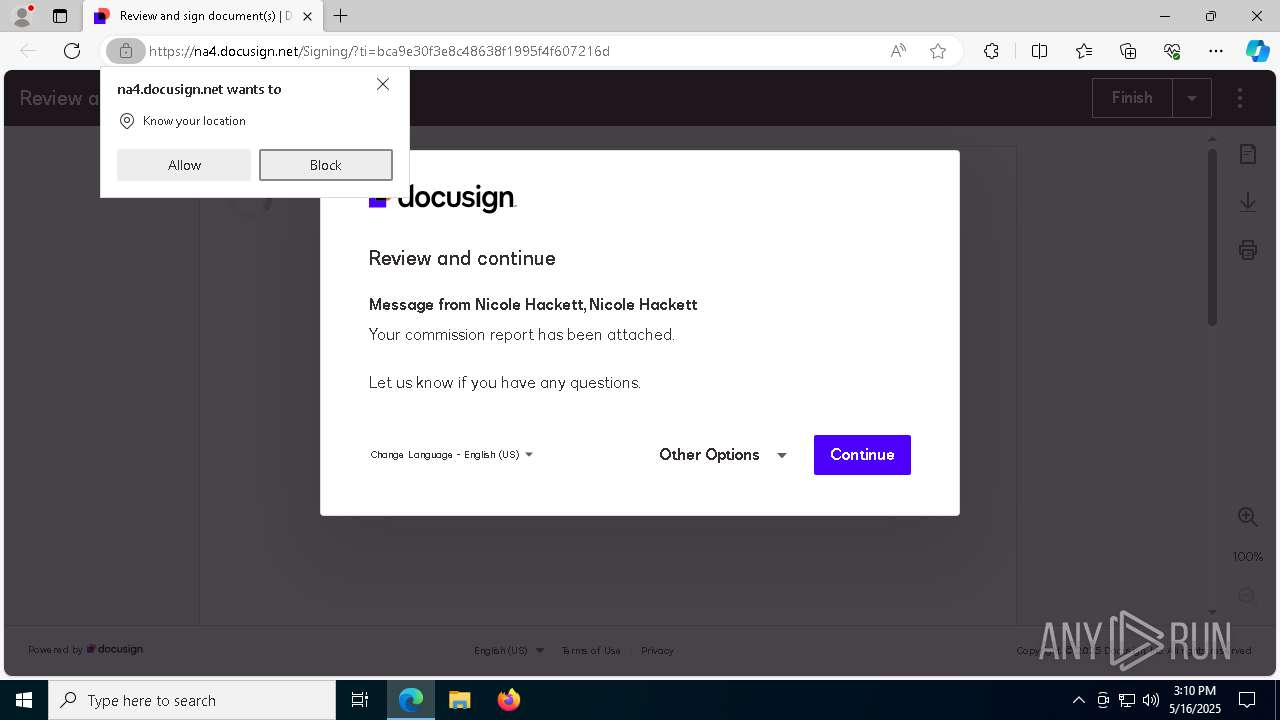The image size is (1280, 720).
Task: Click the Continue button
Action: pos(862,455)
